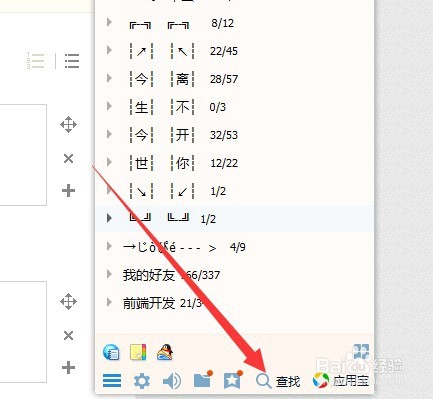Click the upper delete X icon
The image size is (433, 399).
tap(68, 159)
